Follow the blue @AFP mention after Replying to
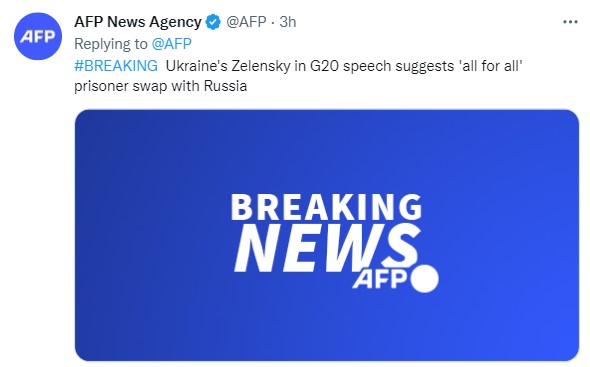This screenshot has width=590, height=367. (x=172, y=44)
